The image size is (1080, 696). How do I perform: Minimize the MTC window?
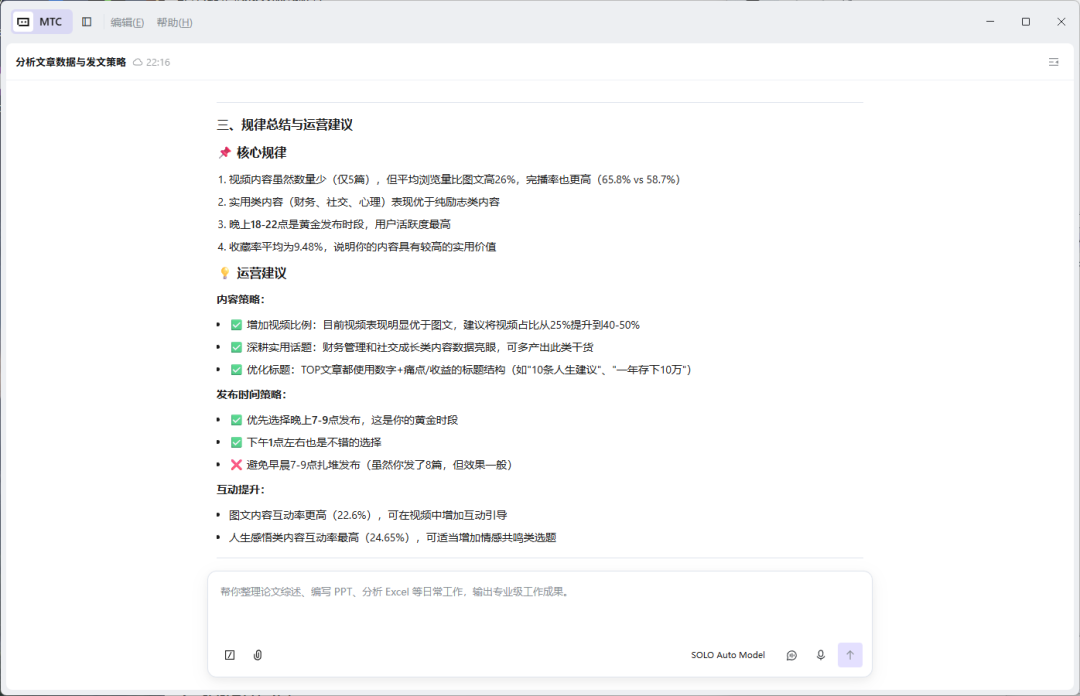[990, 22]
